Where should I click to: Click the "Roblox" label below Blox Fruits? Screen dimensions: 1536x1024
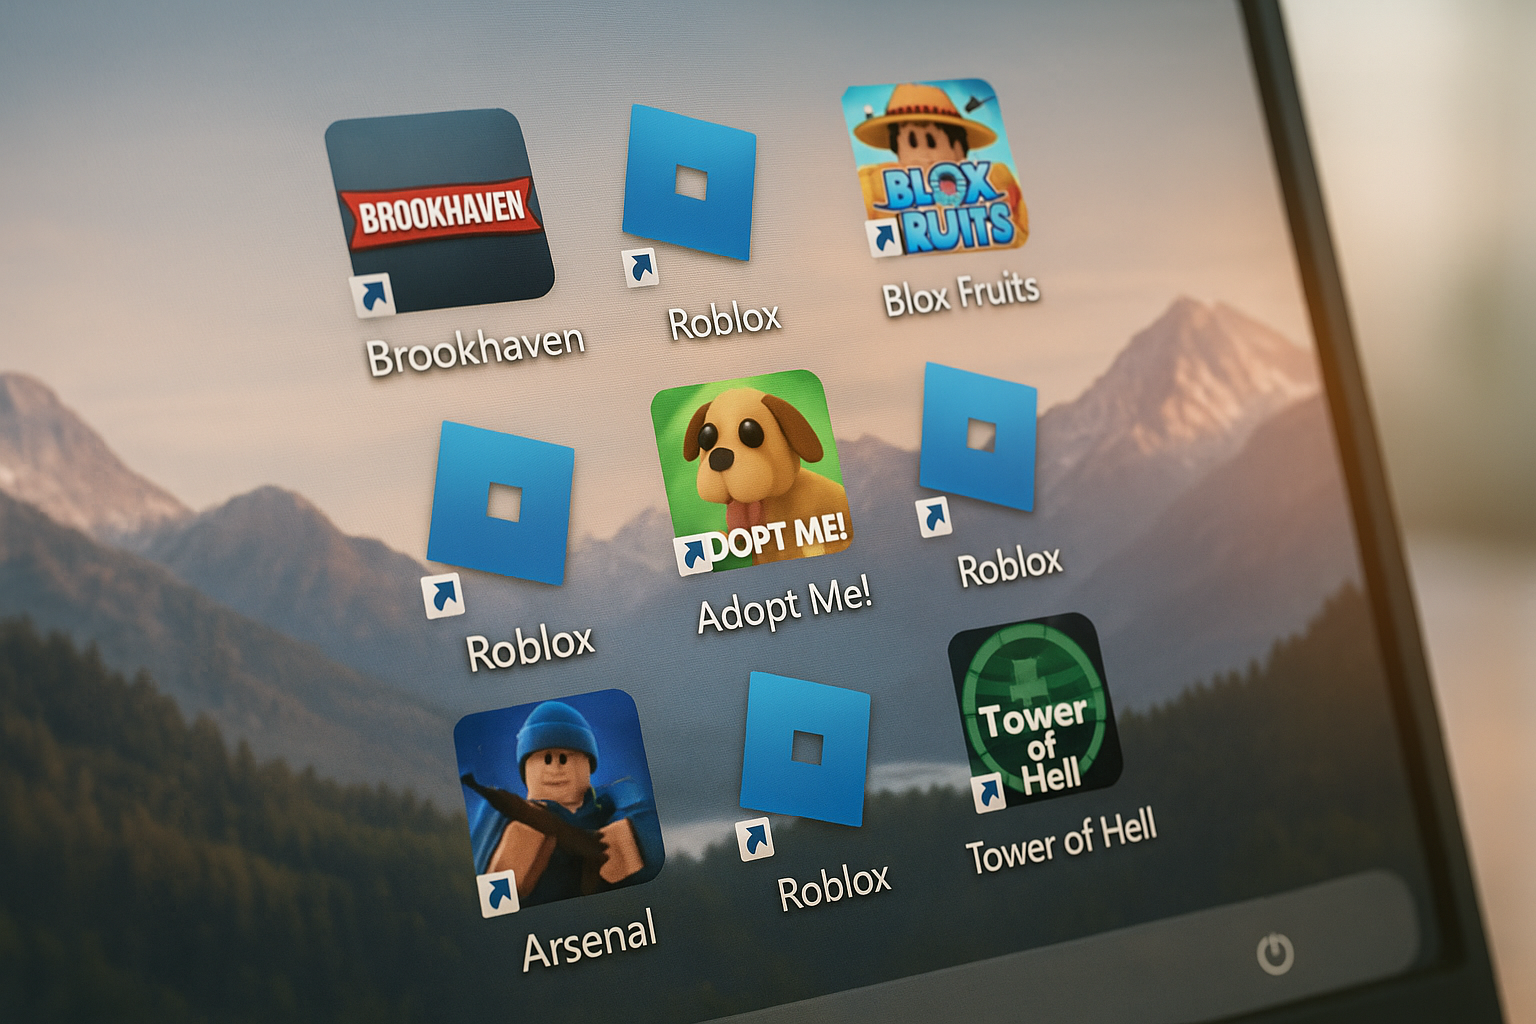pyautogui.click(x=1009, y=566)
